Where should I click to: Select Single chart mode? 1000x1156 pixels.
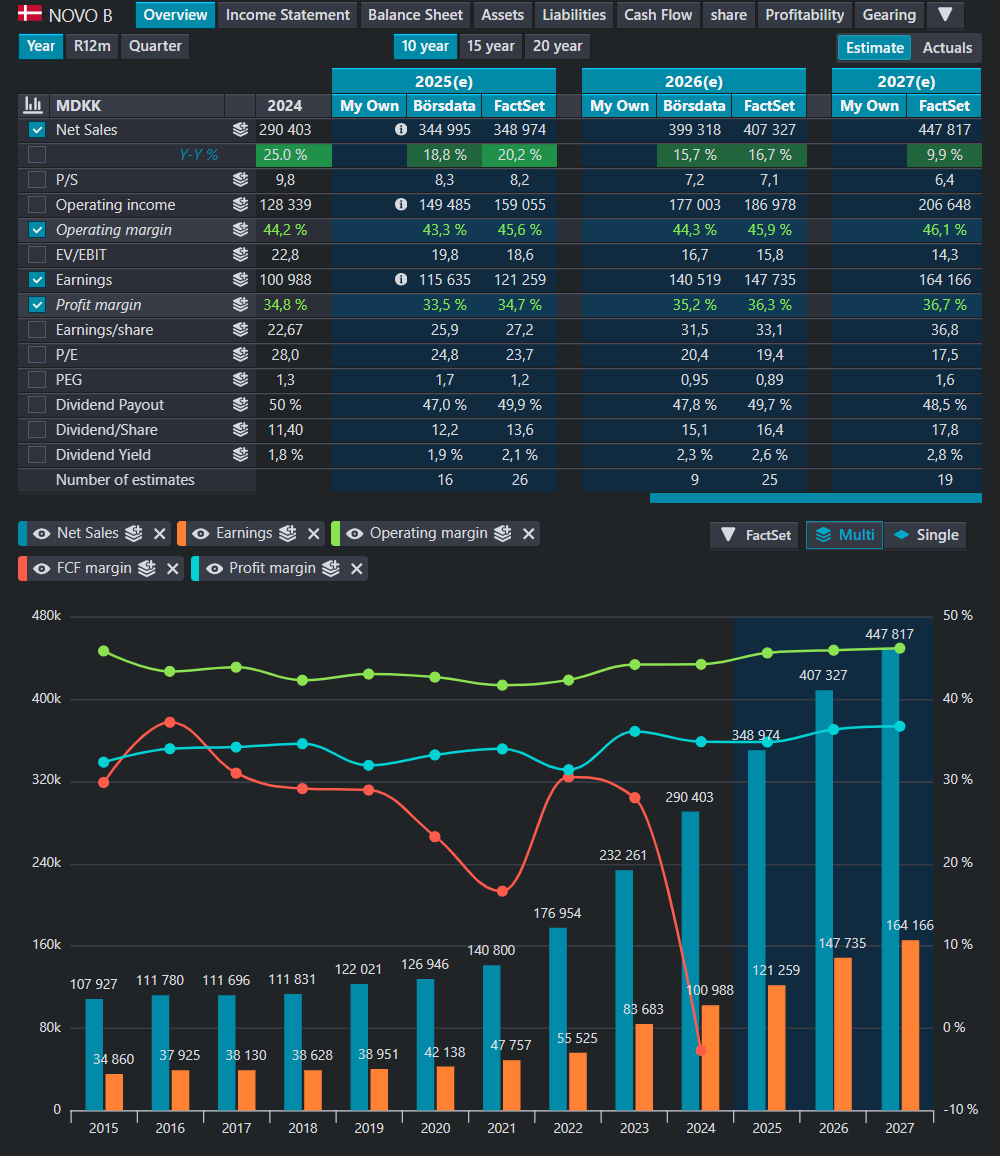click(x=926, y=535)
